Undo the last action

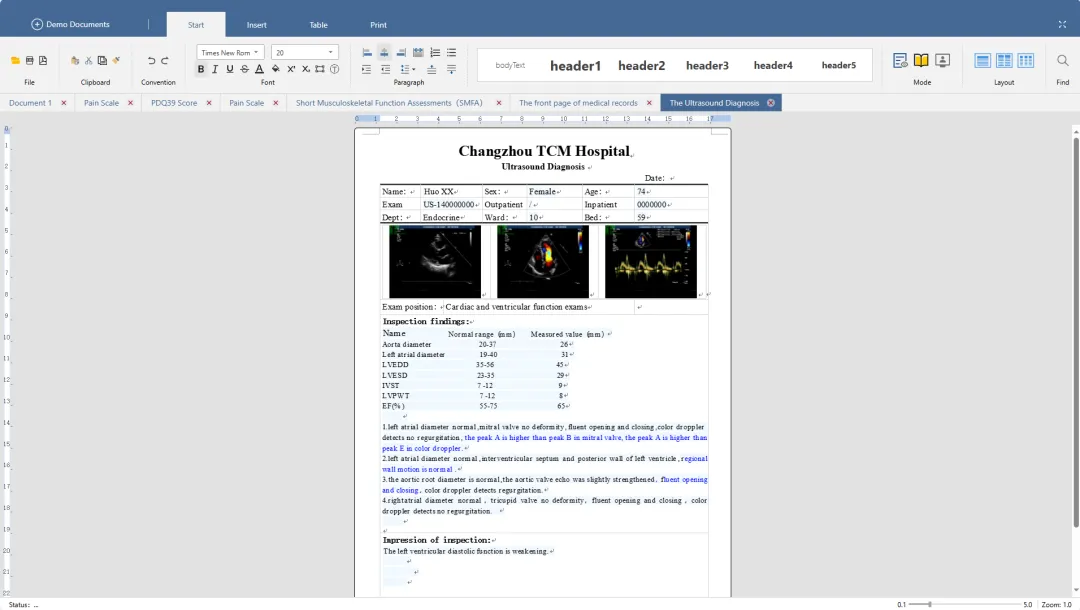pyautogui.click(x=152, y=61)
